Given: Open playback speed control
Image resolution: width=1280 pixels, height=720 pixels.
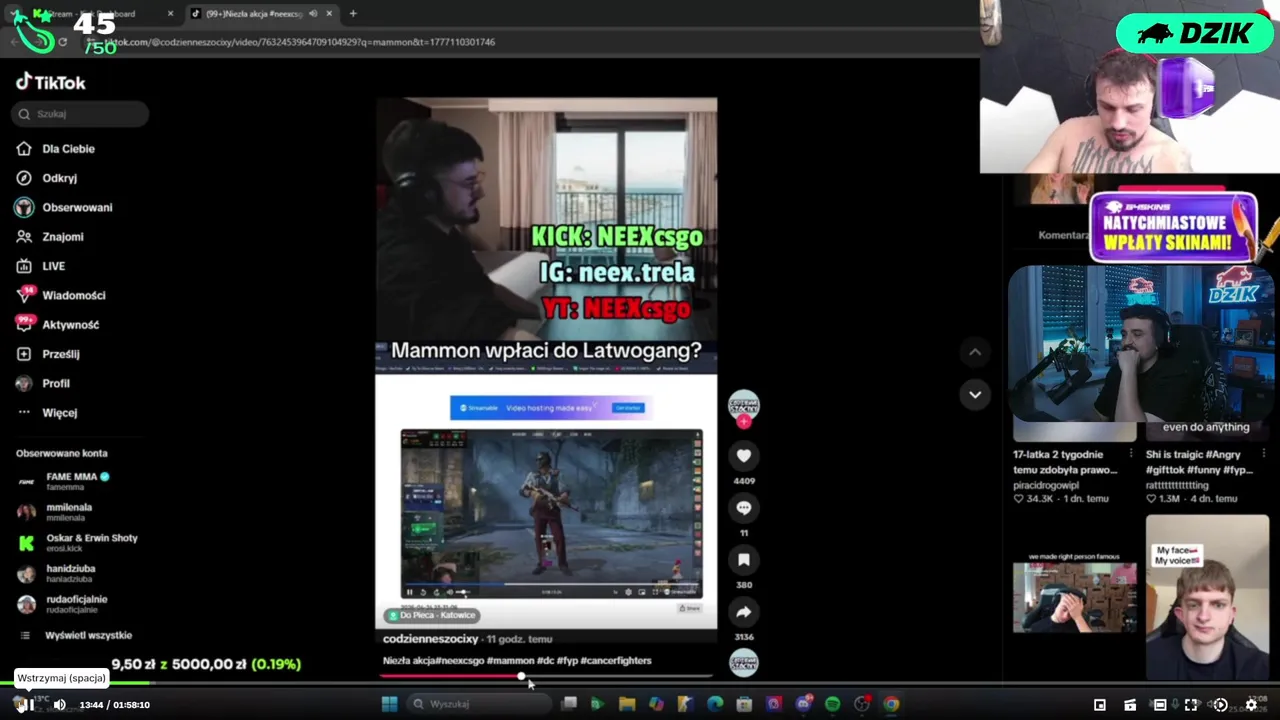Looking at the screenshot, I should tap(1220, 705).
